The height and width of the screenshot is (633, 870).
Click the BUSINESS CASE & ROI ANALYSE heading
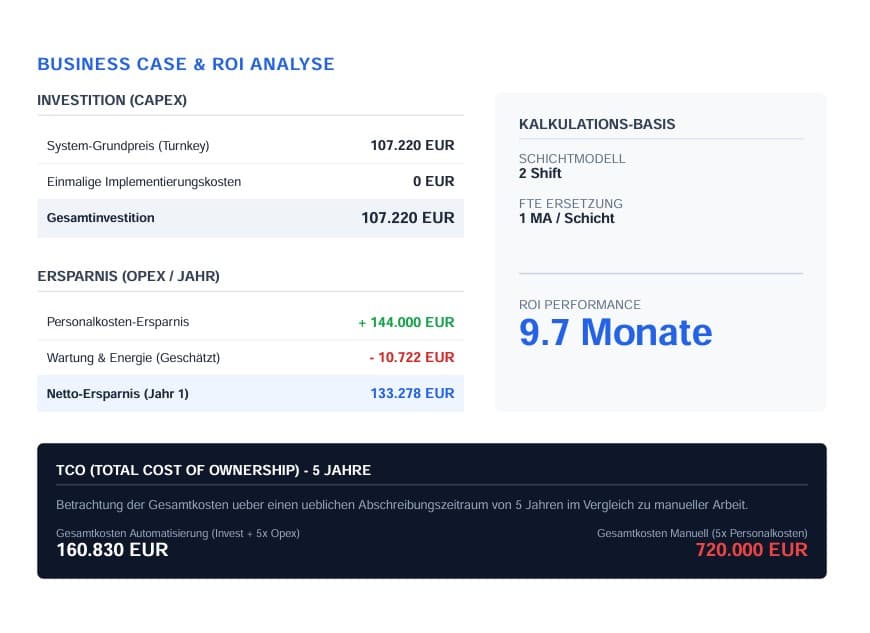click(186, 64)
